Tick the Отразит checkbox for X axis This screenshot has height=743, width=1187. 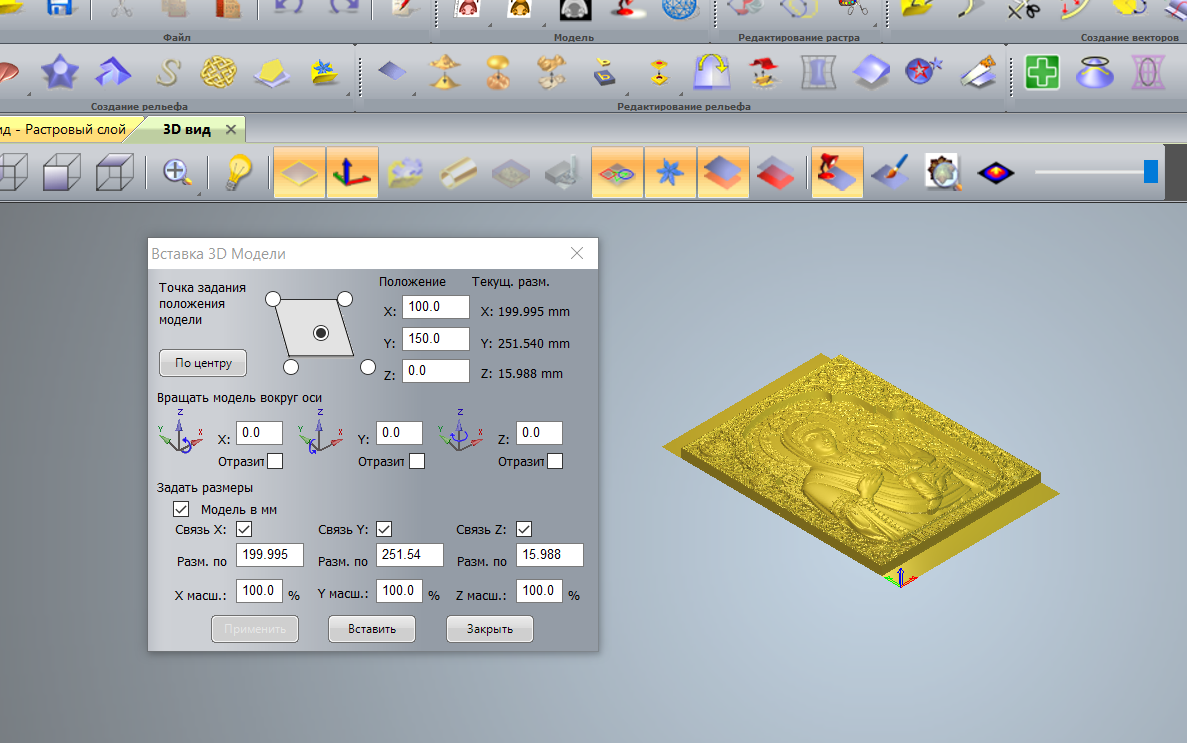coord(276,461)
